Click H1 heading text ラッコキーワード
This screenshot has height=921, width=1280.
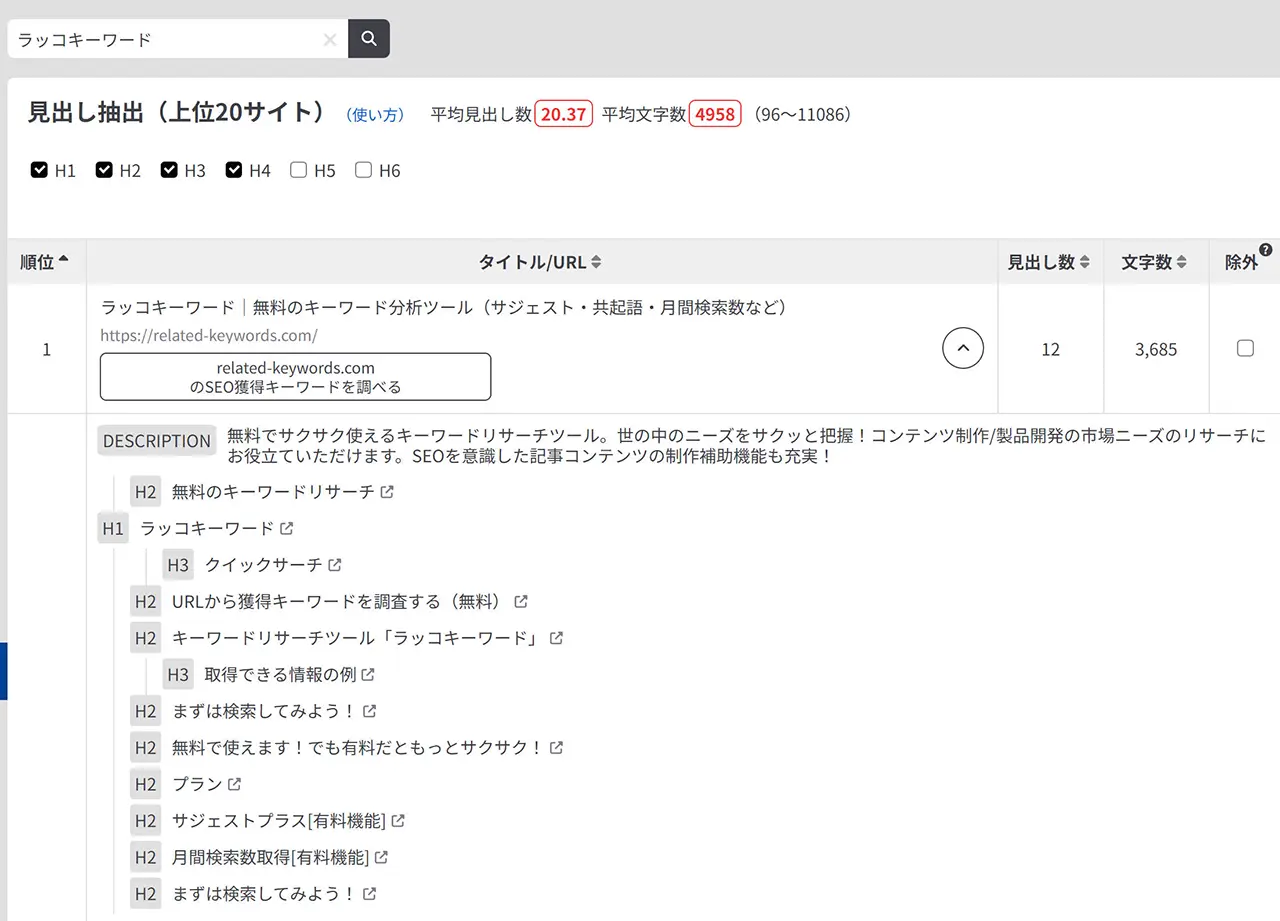coord(207,528)
